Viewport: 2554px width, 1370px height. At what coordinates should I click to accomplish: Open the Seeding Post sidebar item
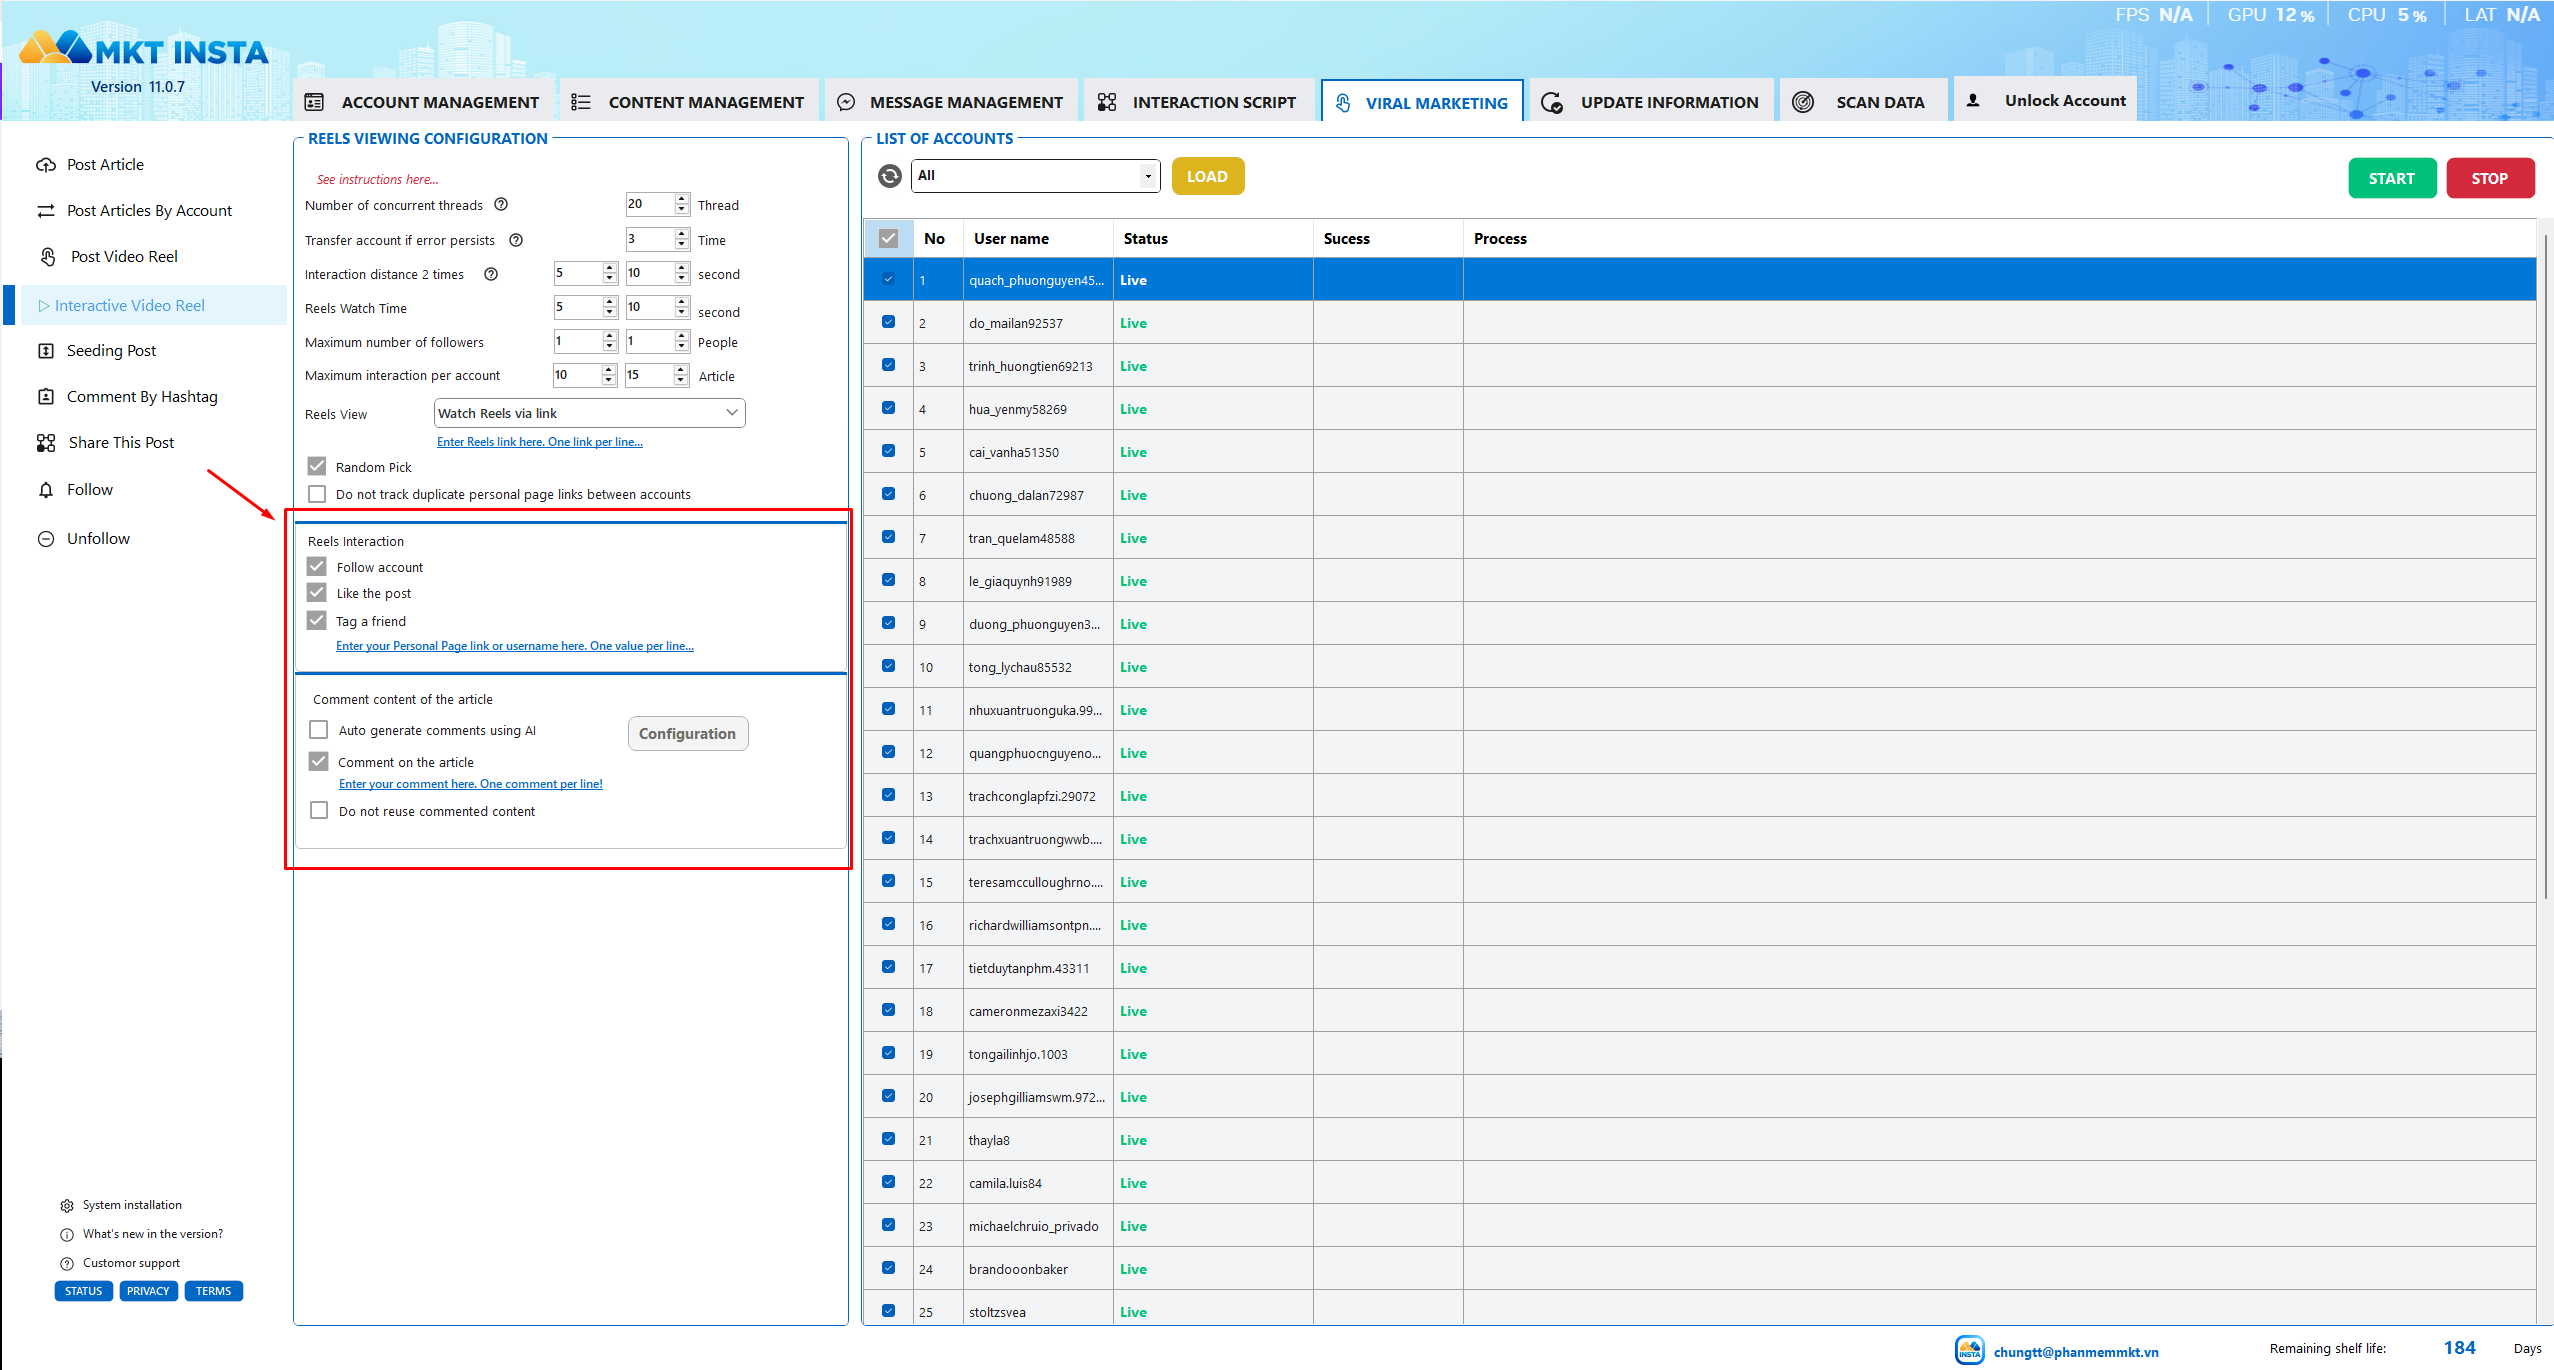[x=111, y=351]
